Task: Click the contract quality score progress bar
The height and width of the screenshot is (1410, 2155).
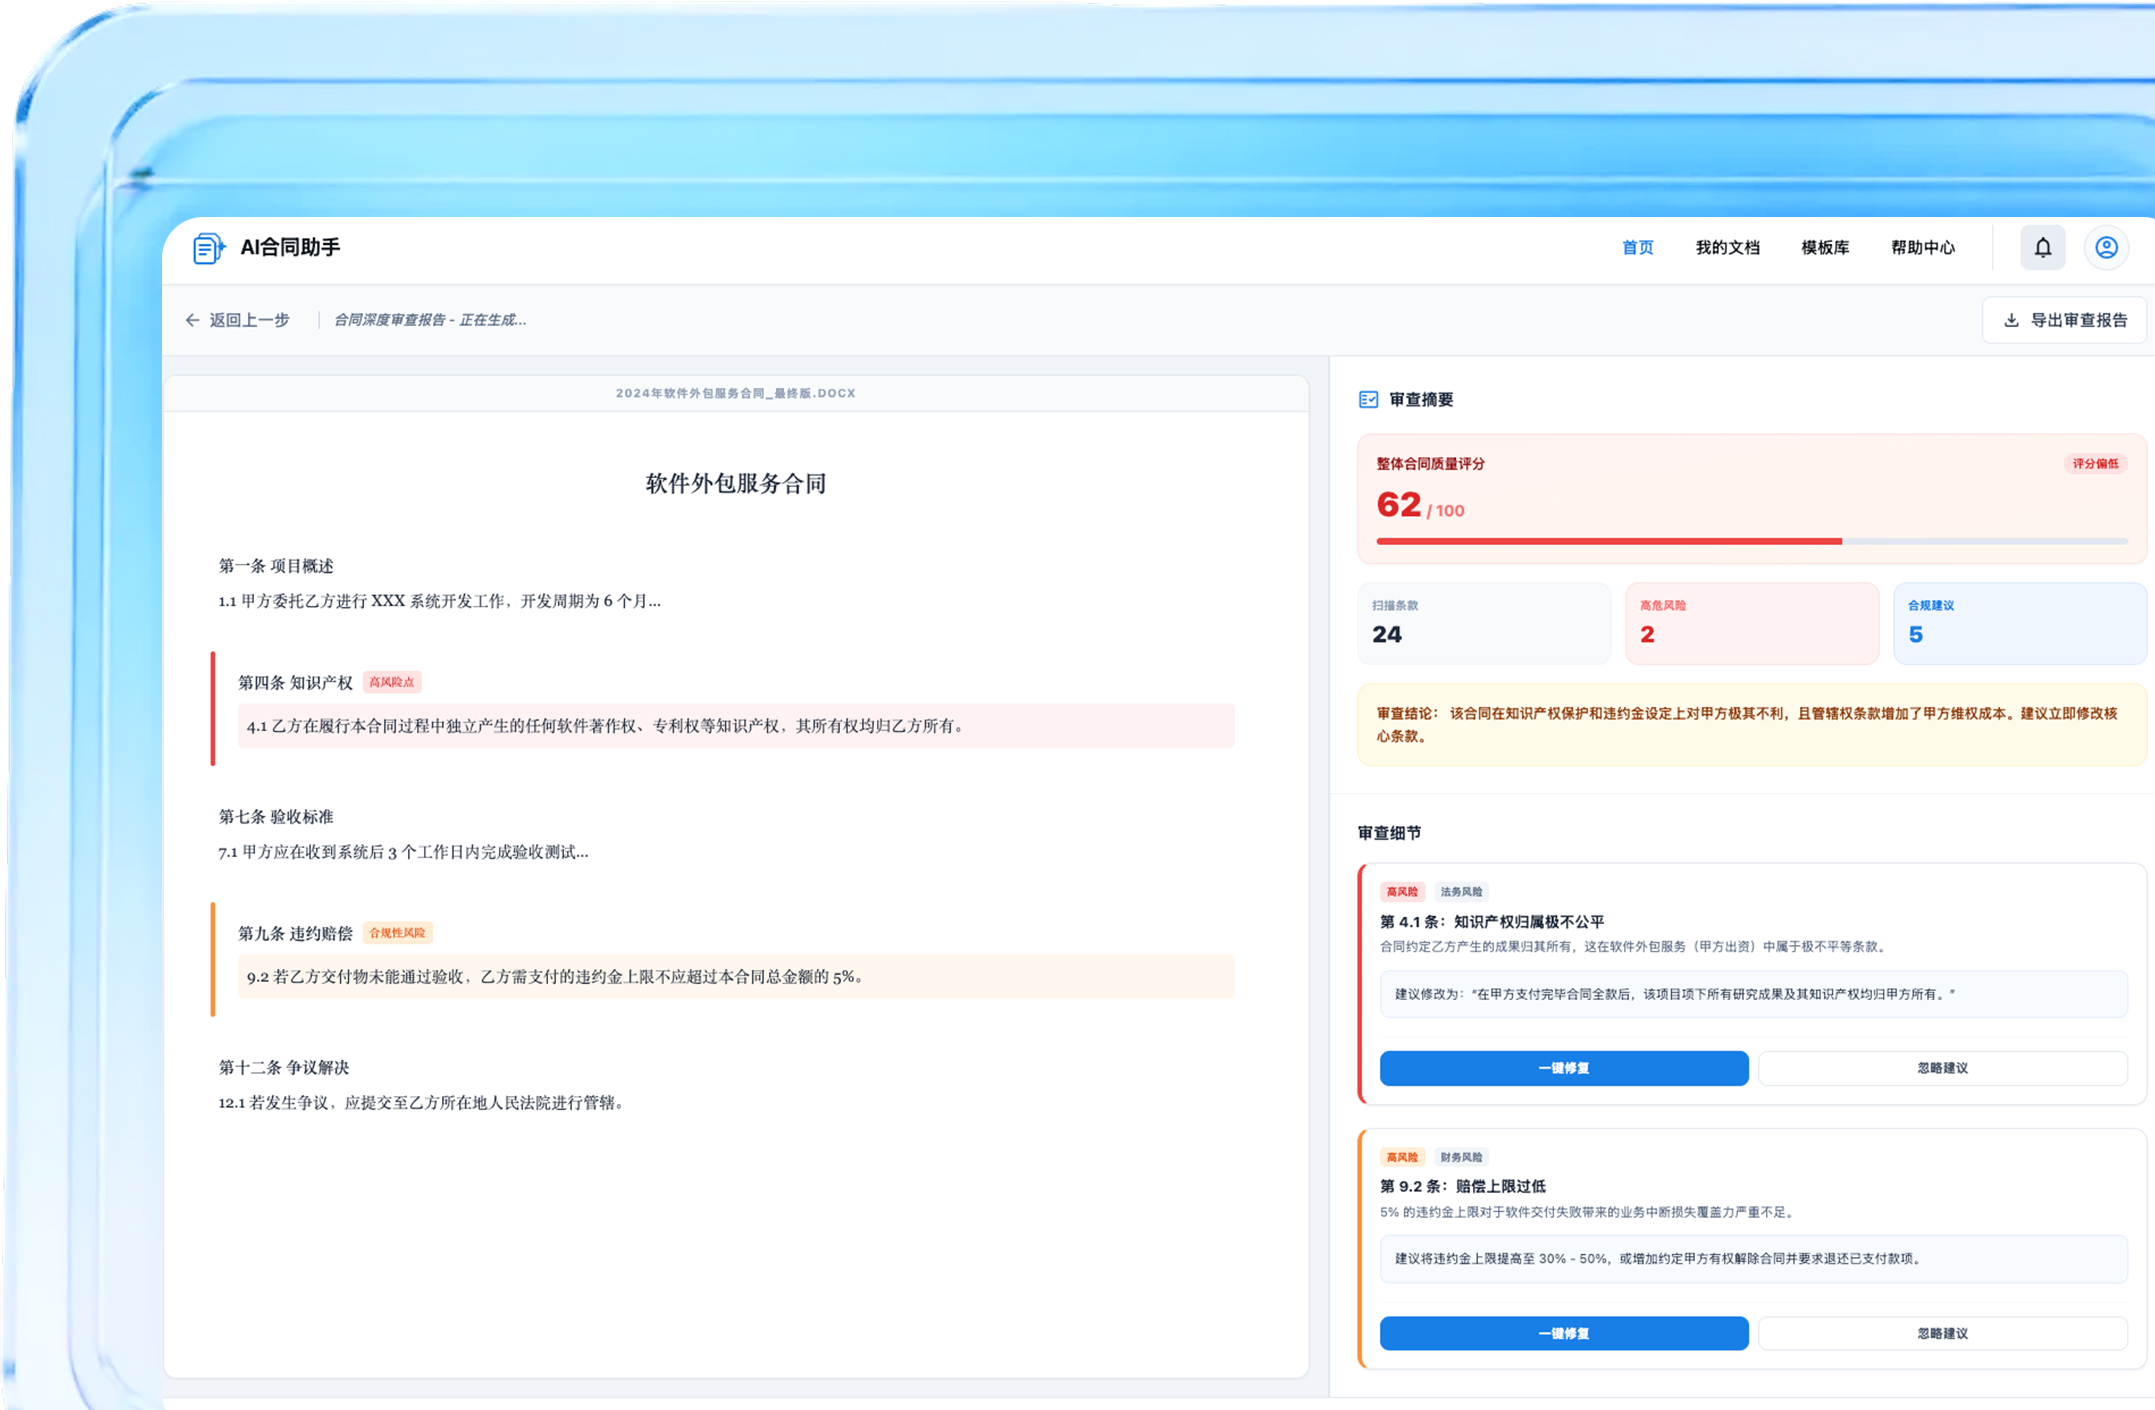Action: point(1752,541)
